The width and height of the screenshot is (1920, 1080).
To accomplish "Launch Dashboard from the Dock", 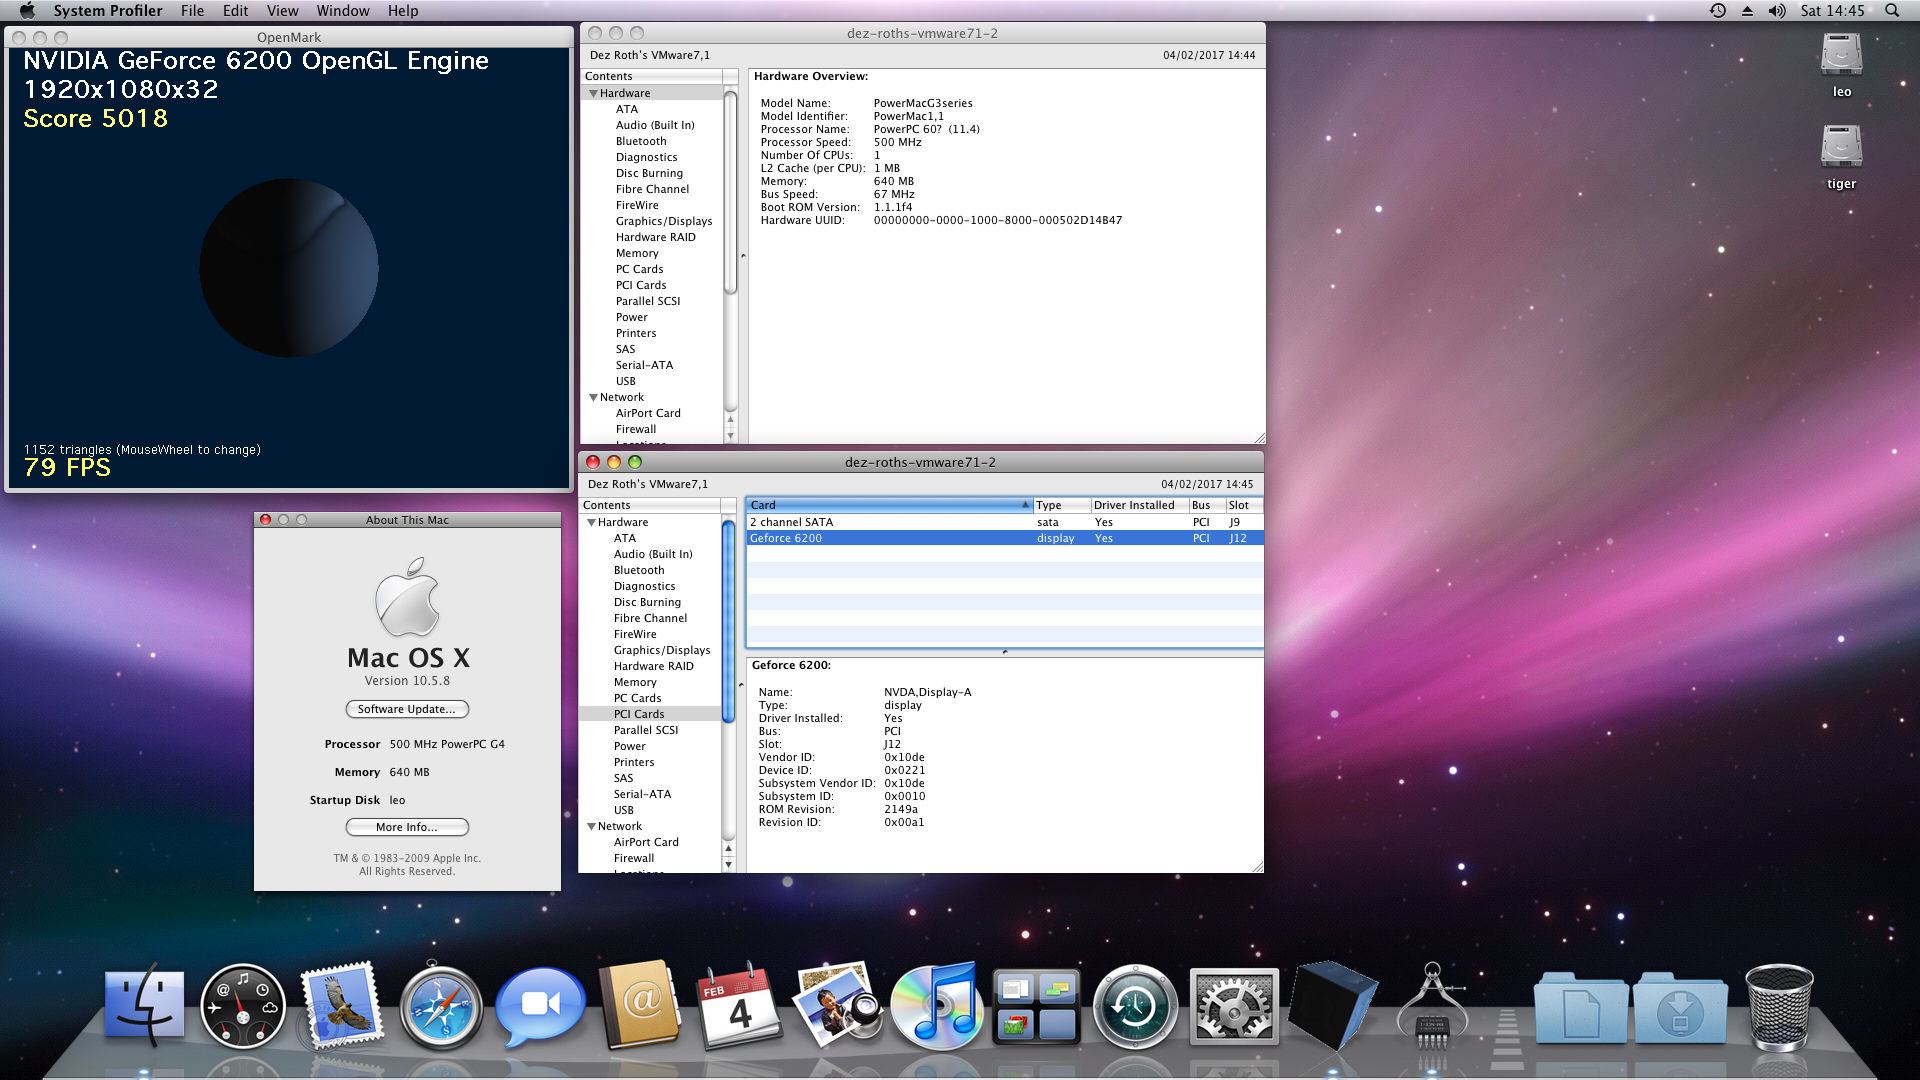I will click(243, 1006).
